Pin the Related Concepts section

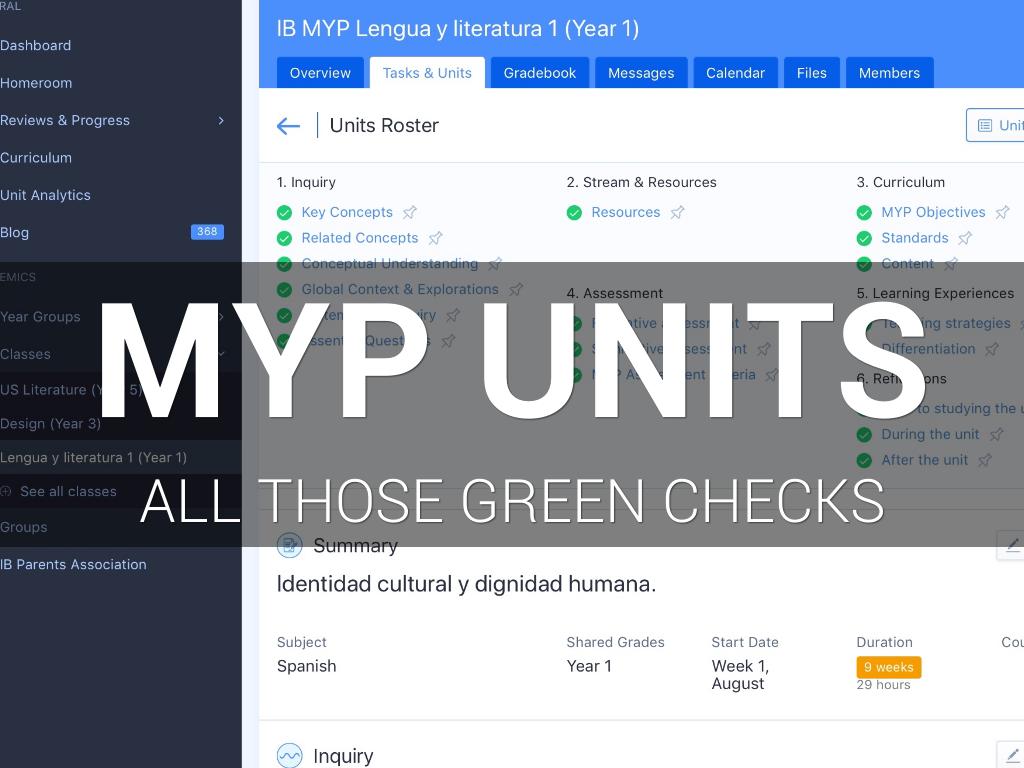435,238
